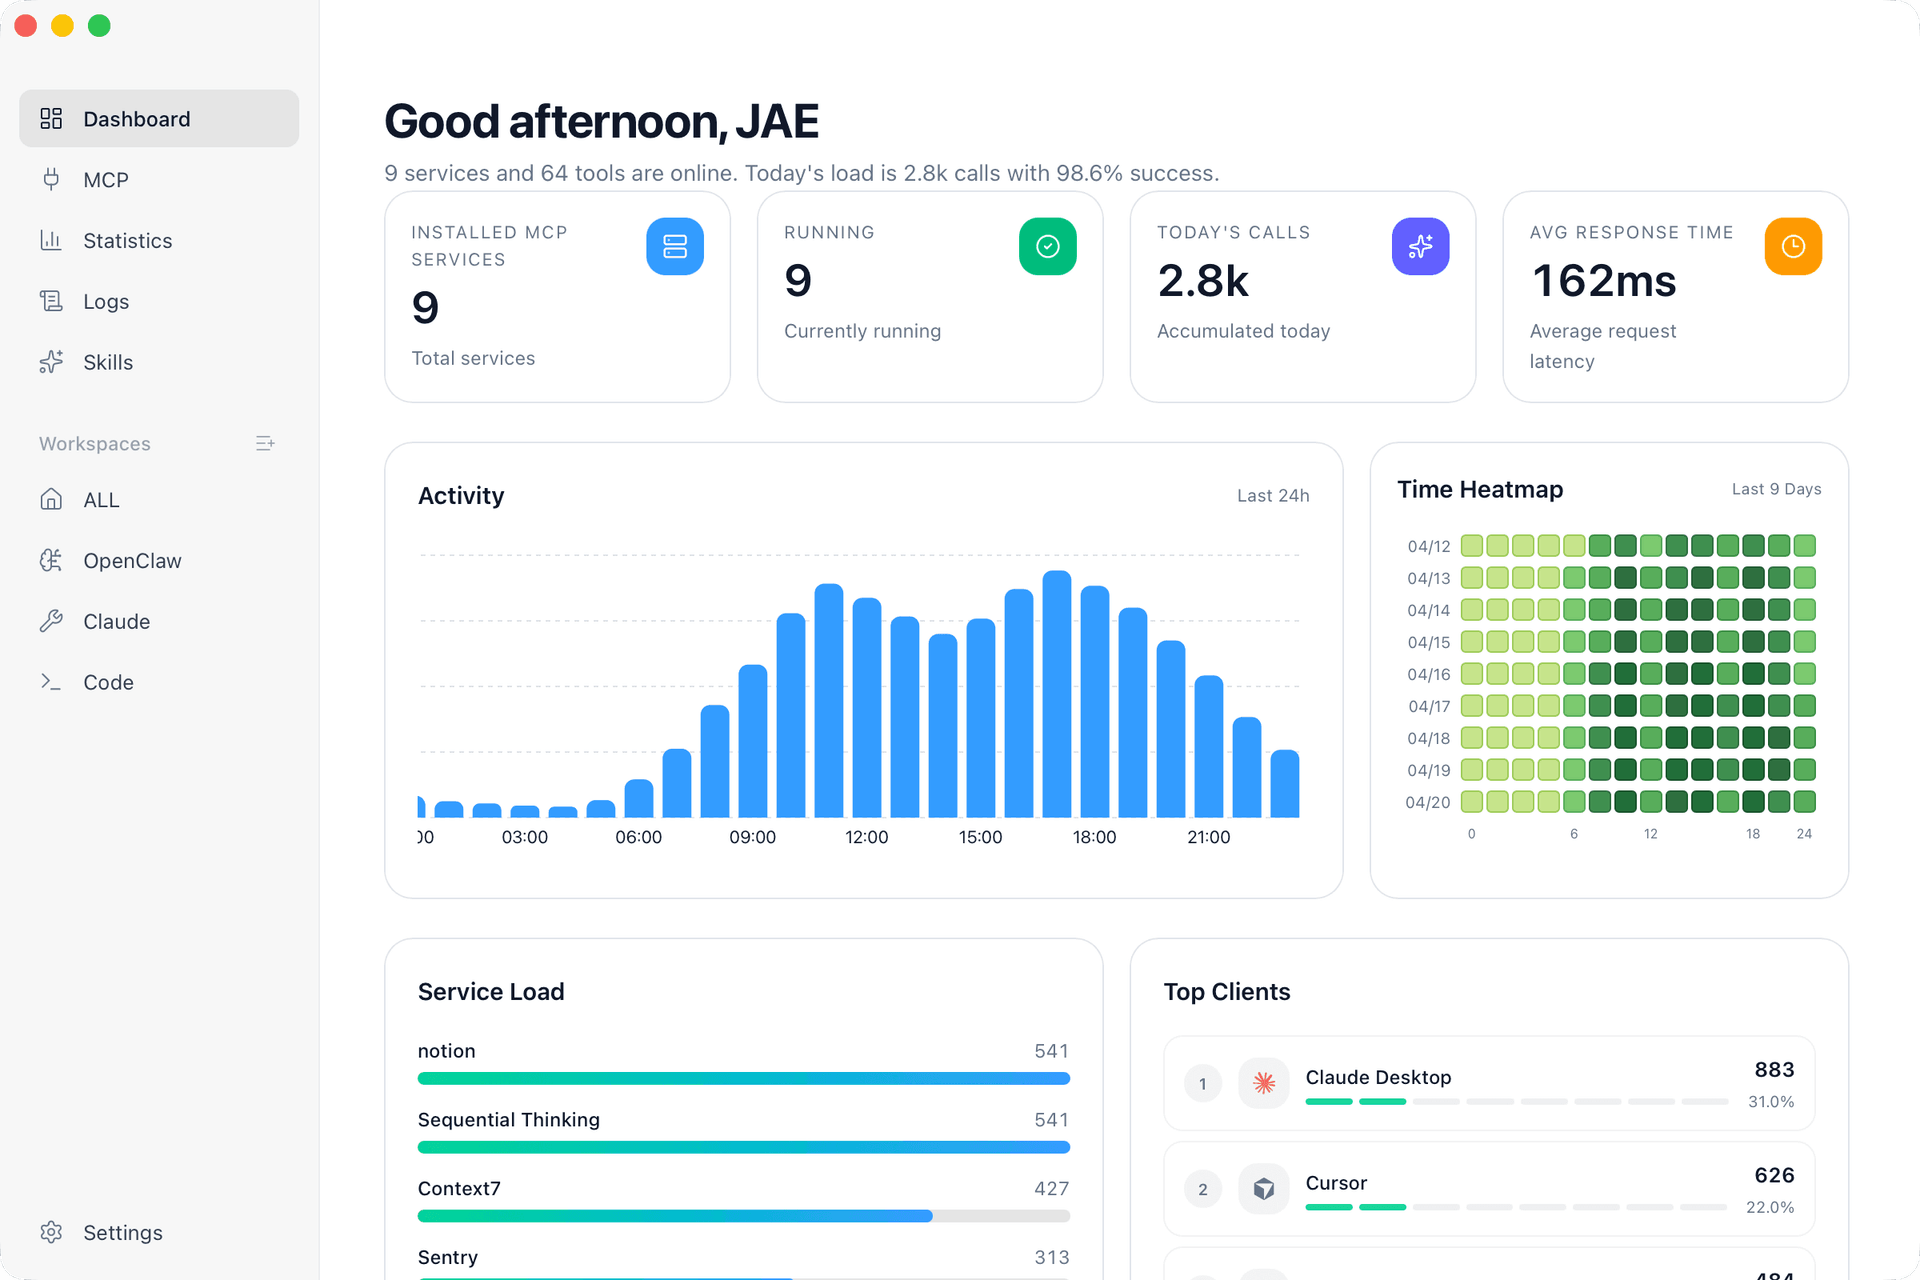Click the yellow macOS minimize window button
1920x1280 pixels.
coord(62,26)
